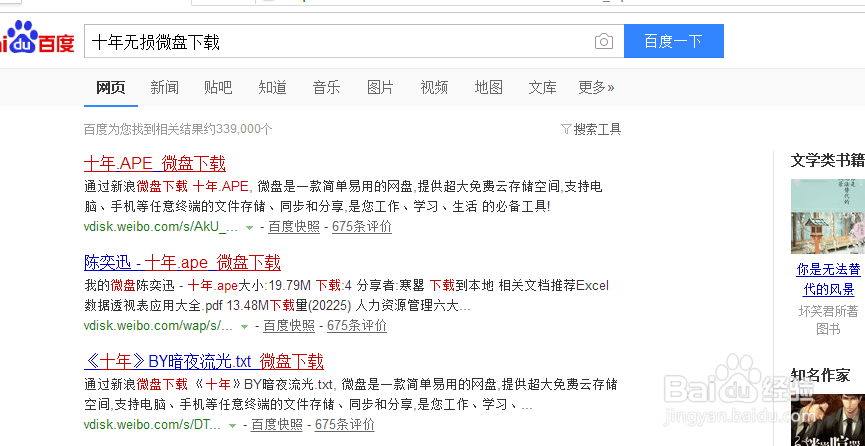The width and height of the screenshot is (865, 446).
Task: Click the 文学类书籍 sidebar heading
Action: [827, 160]
